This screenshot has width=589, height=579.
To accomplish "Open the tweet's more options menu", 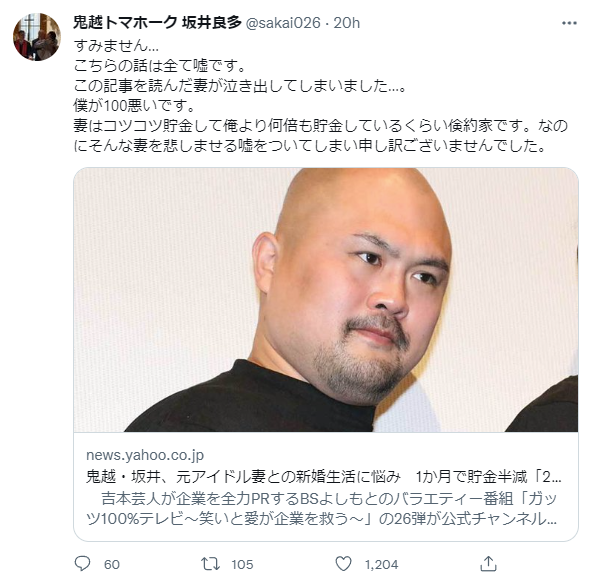I will pyautogui.click(x=569, y=23).
